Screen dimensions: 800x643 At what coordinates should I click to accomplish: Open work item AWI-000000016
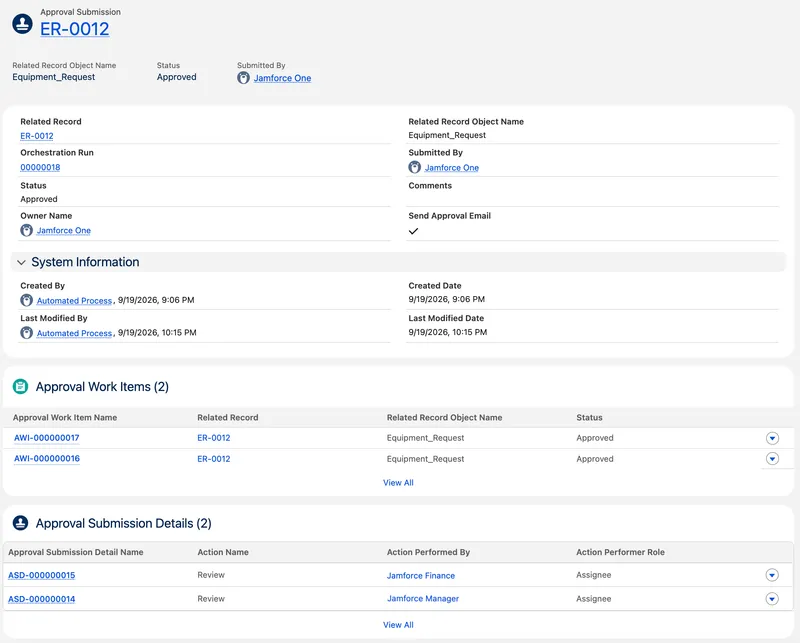tap(46, 458)
